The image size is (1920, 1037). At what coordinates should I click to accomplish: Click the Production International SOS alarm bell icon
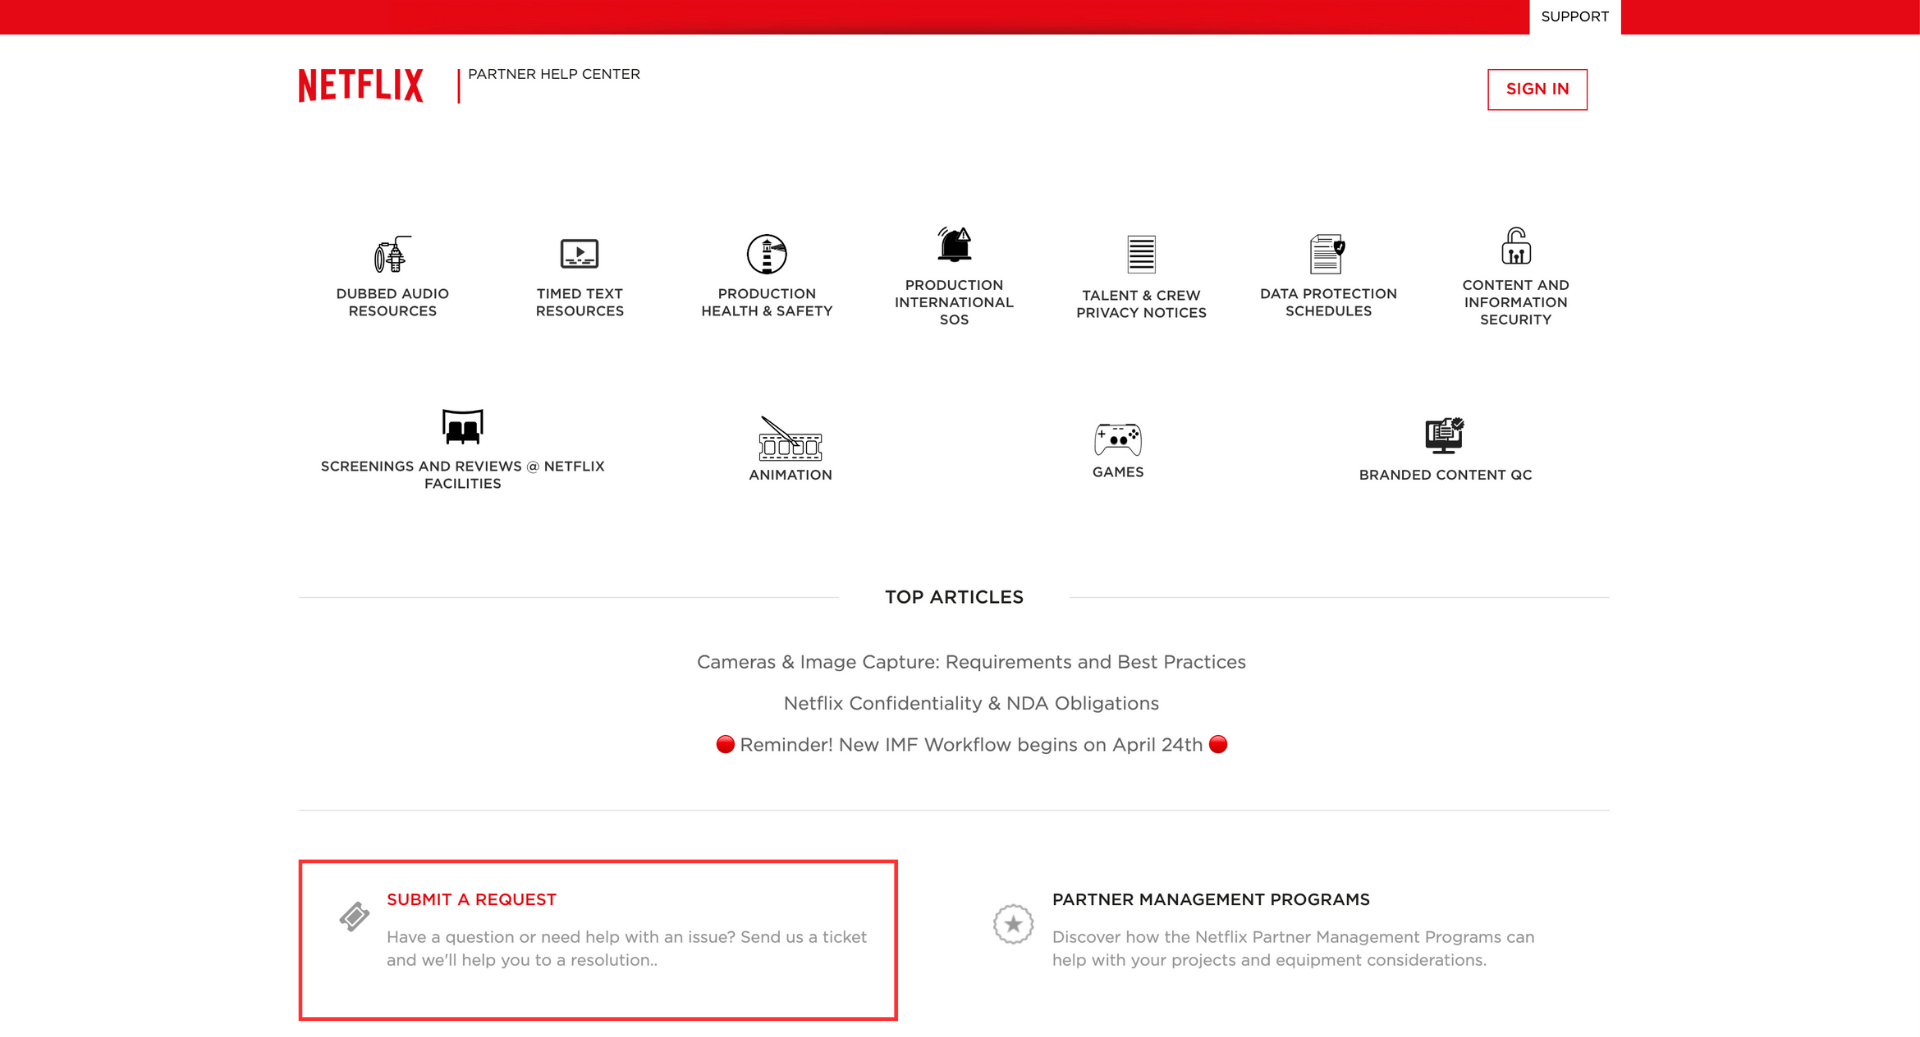coord(954,244)
